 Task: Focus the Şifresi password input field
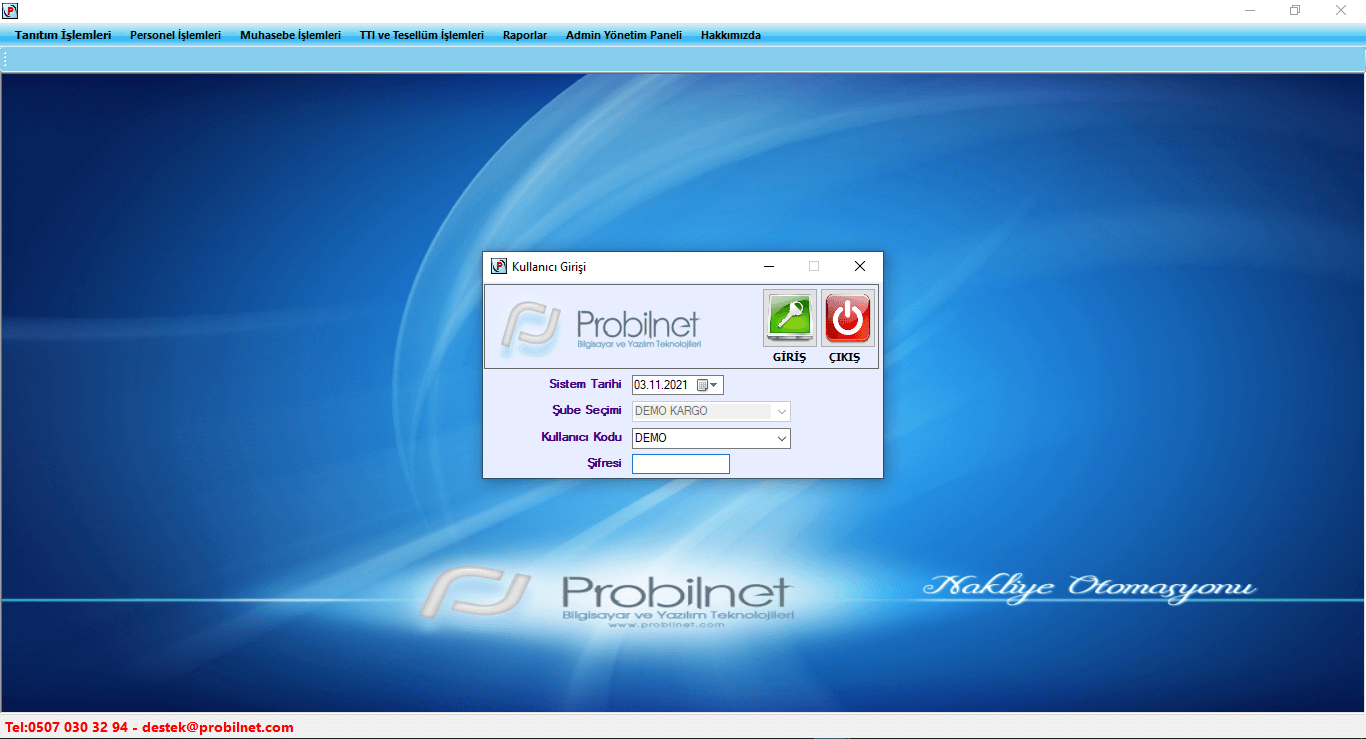click(x=680, y=464)
